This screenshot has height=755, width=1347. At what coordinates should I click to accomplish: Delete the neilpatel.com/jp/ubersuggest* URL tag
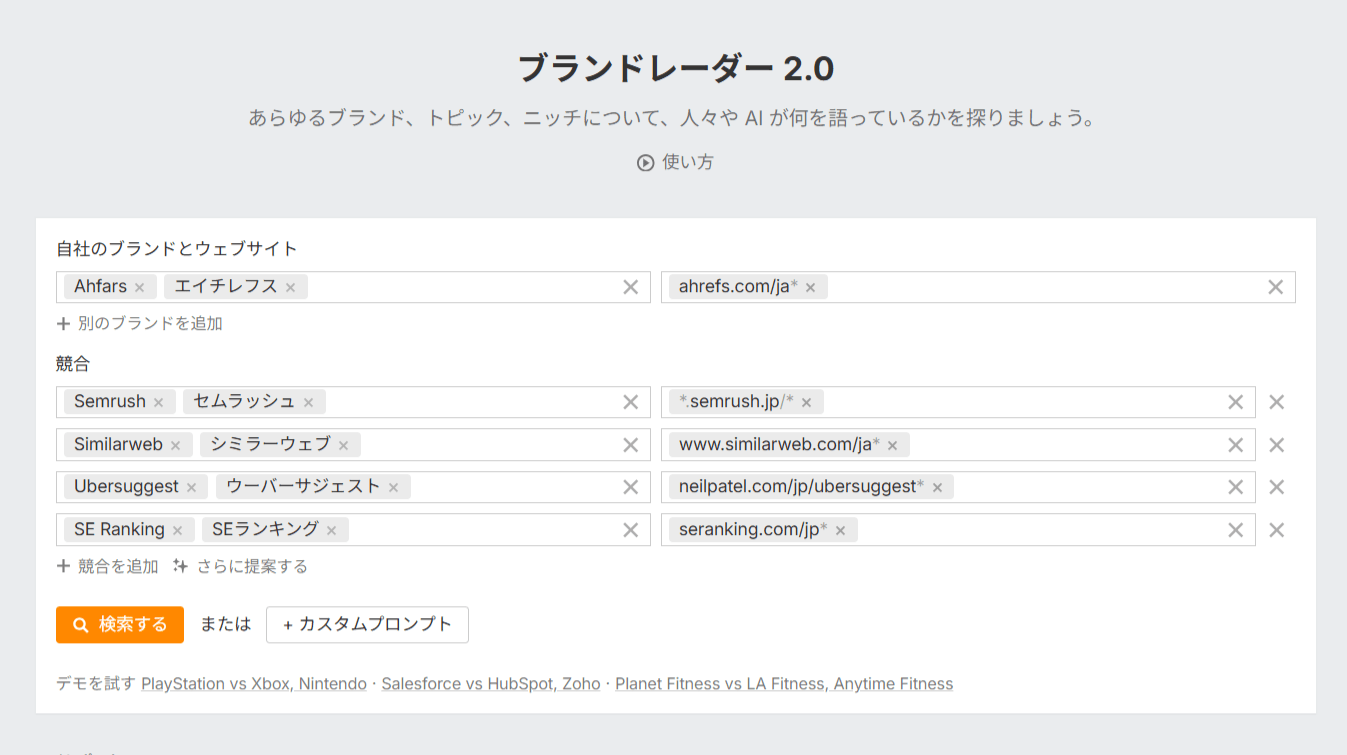pos(937,488)
